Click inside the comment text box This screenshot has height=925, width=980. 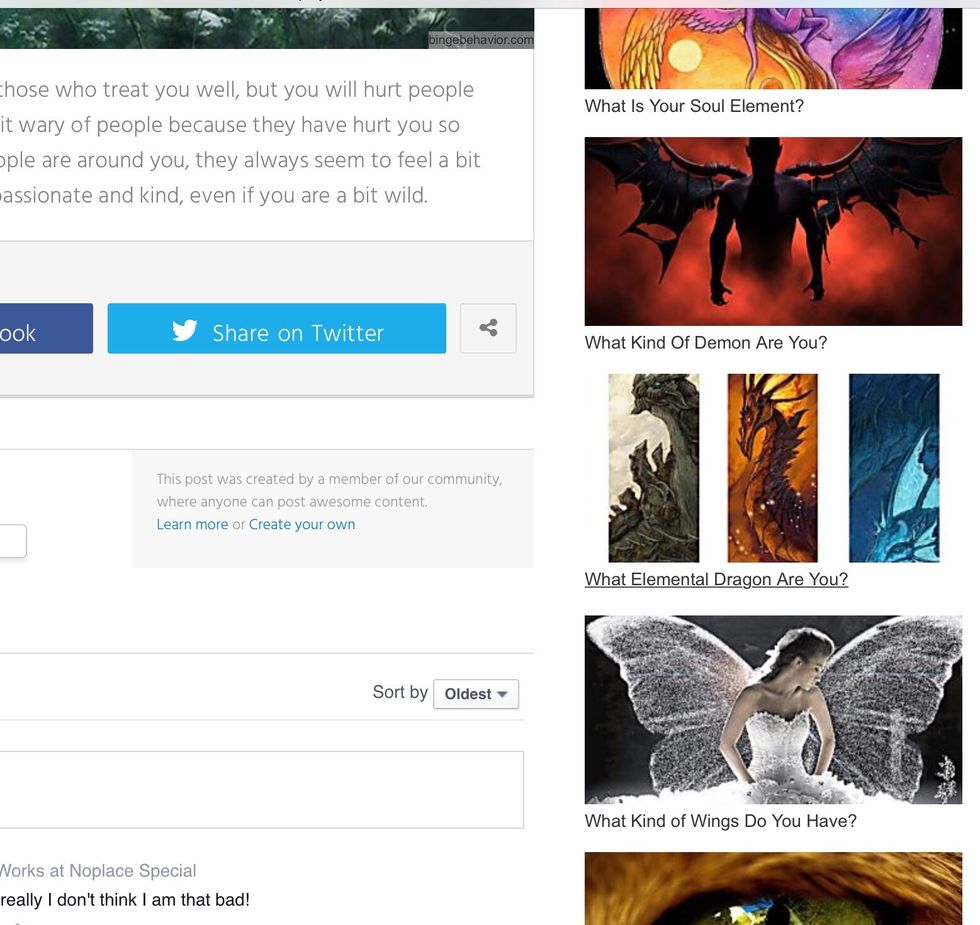pyautogui.click(x=262, y=790)
